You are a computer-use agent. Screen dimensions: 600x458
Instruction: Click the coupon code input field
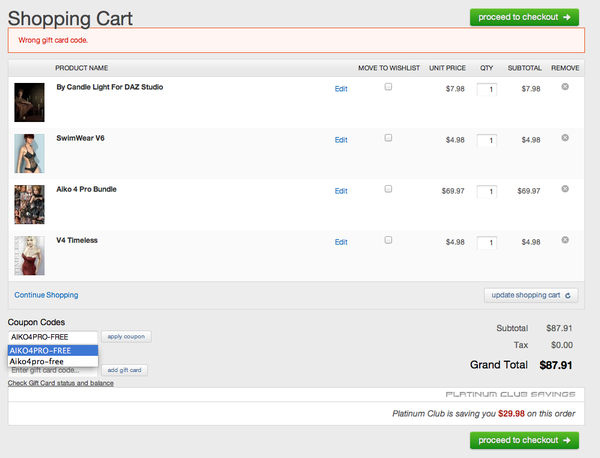tap(52, 337)
